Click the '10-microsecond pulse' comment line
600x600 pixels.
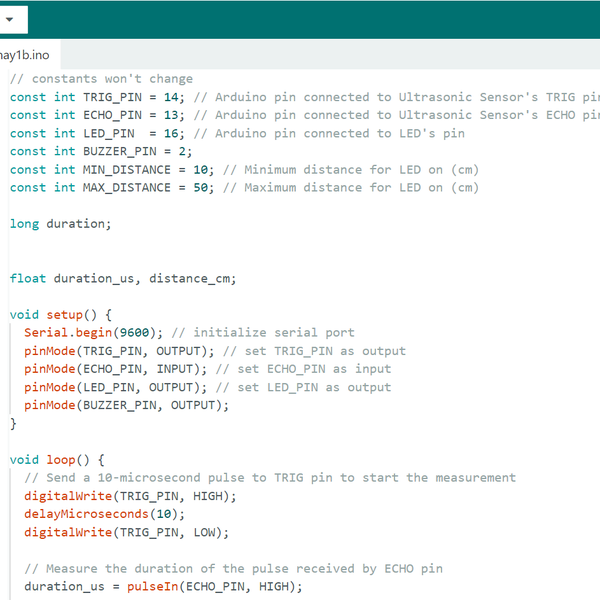[x=270, y=478]
